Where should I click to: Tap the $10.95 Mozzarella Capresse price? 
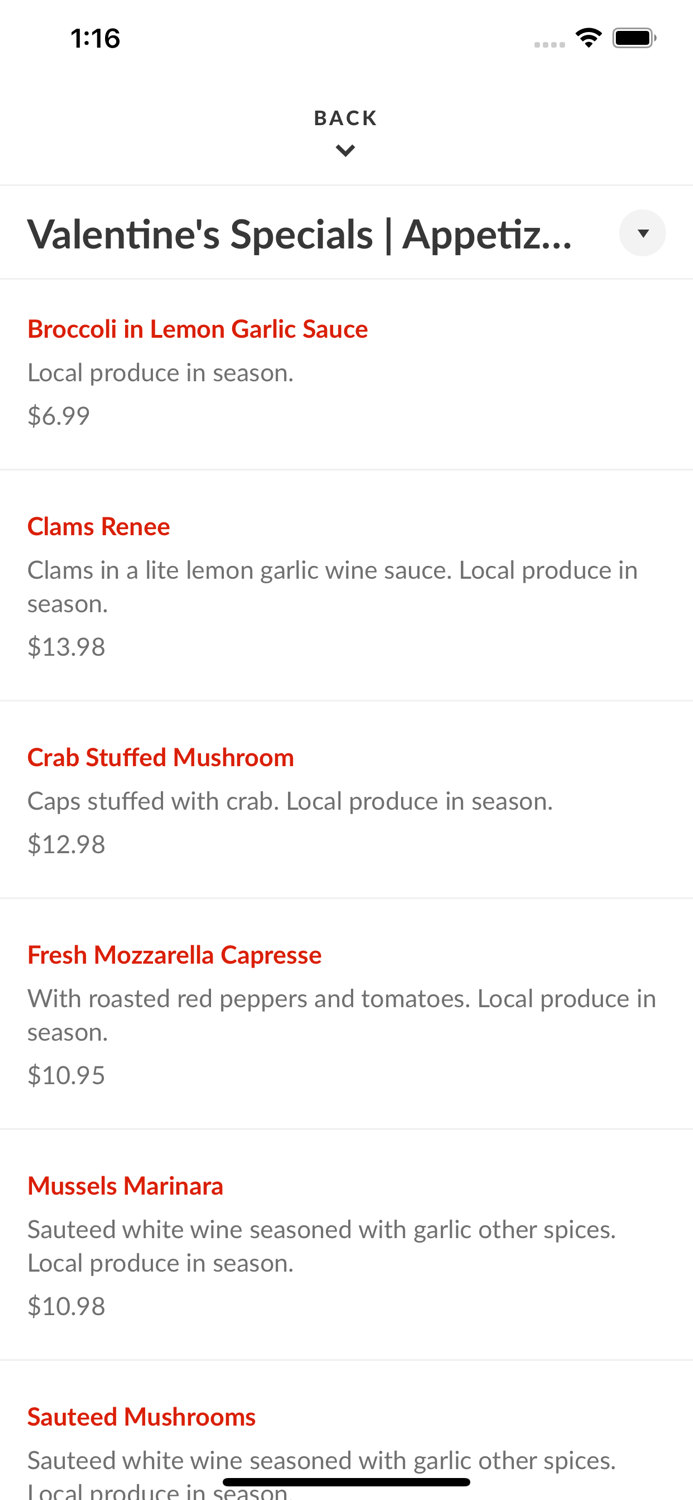pos(66,1076)
